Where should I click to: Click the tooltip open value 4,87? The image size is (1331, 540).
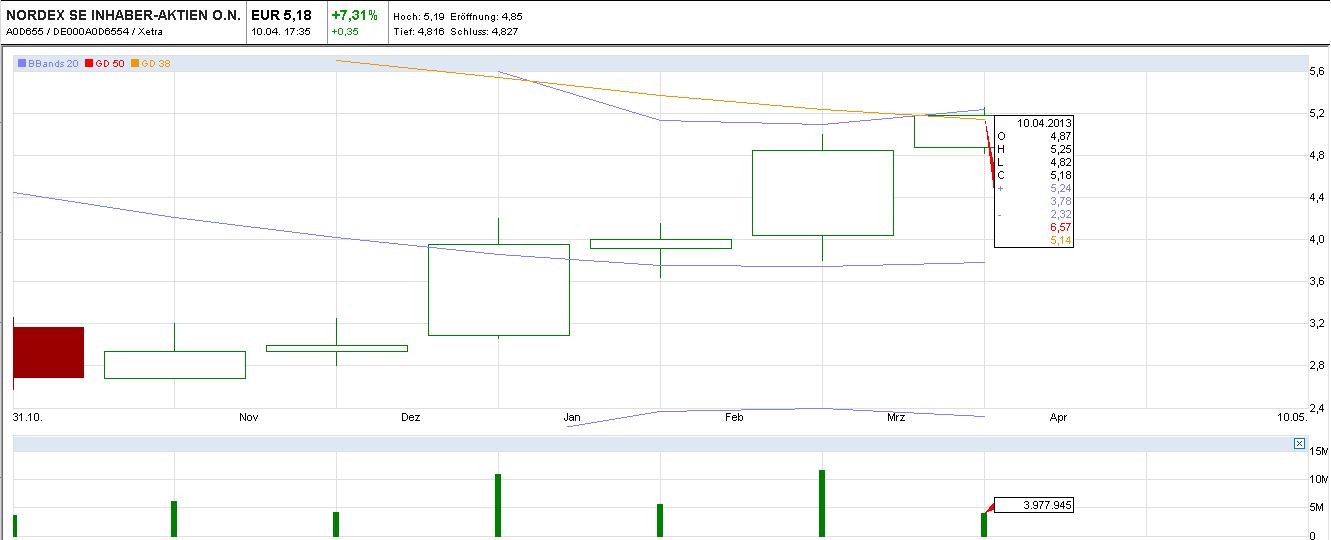1061,136
